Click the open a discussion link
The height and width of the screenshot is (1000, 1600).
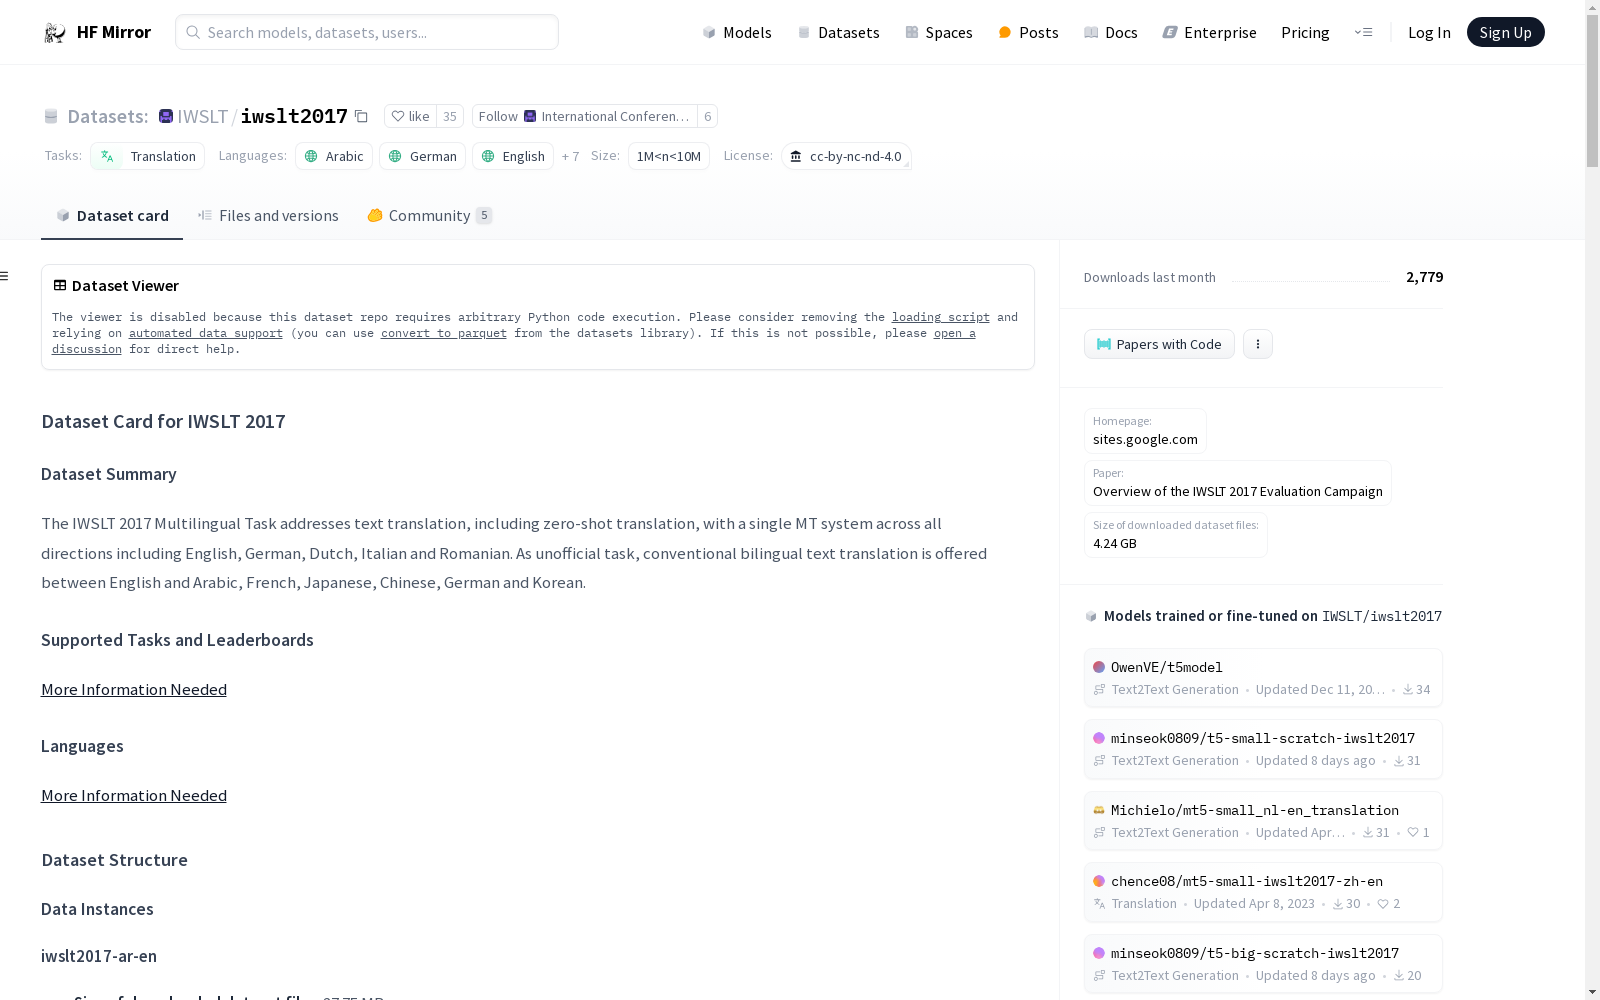tap(954, 333)
